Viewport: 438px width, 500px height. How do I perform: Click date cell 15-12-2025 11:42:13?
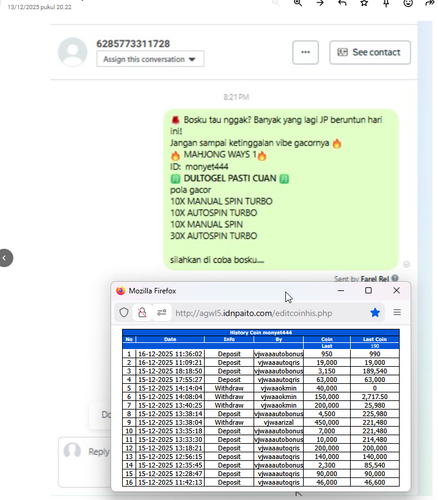pos(170,482)
